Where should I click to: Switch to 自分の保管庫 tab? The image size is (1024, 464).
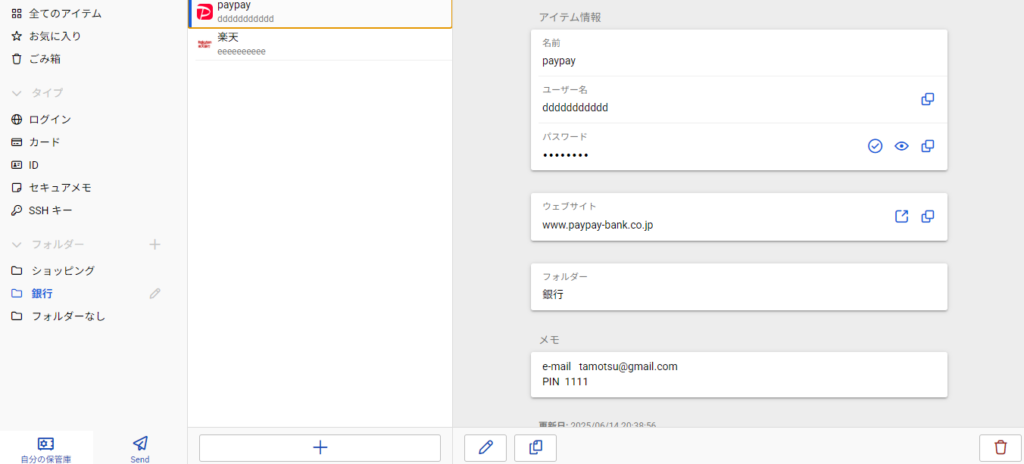(x=46, y=448)
